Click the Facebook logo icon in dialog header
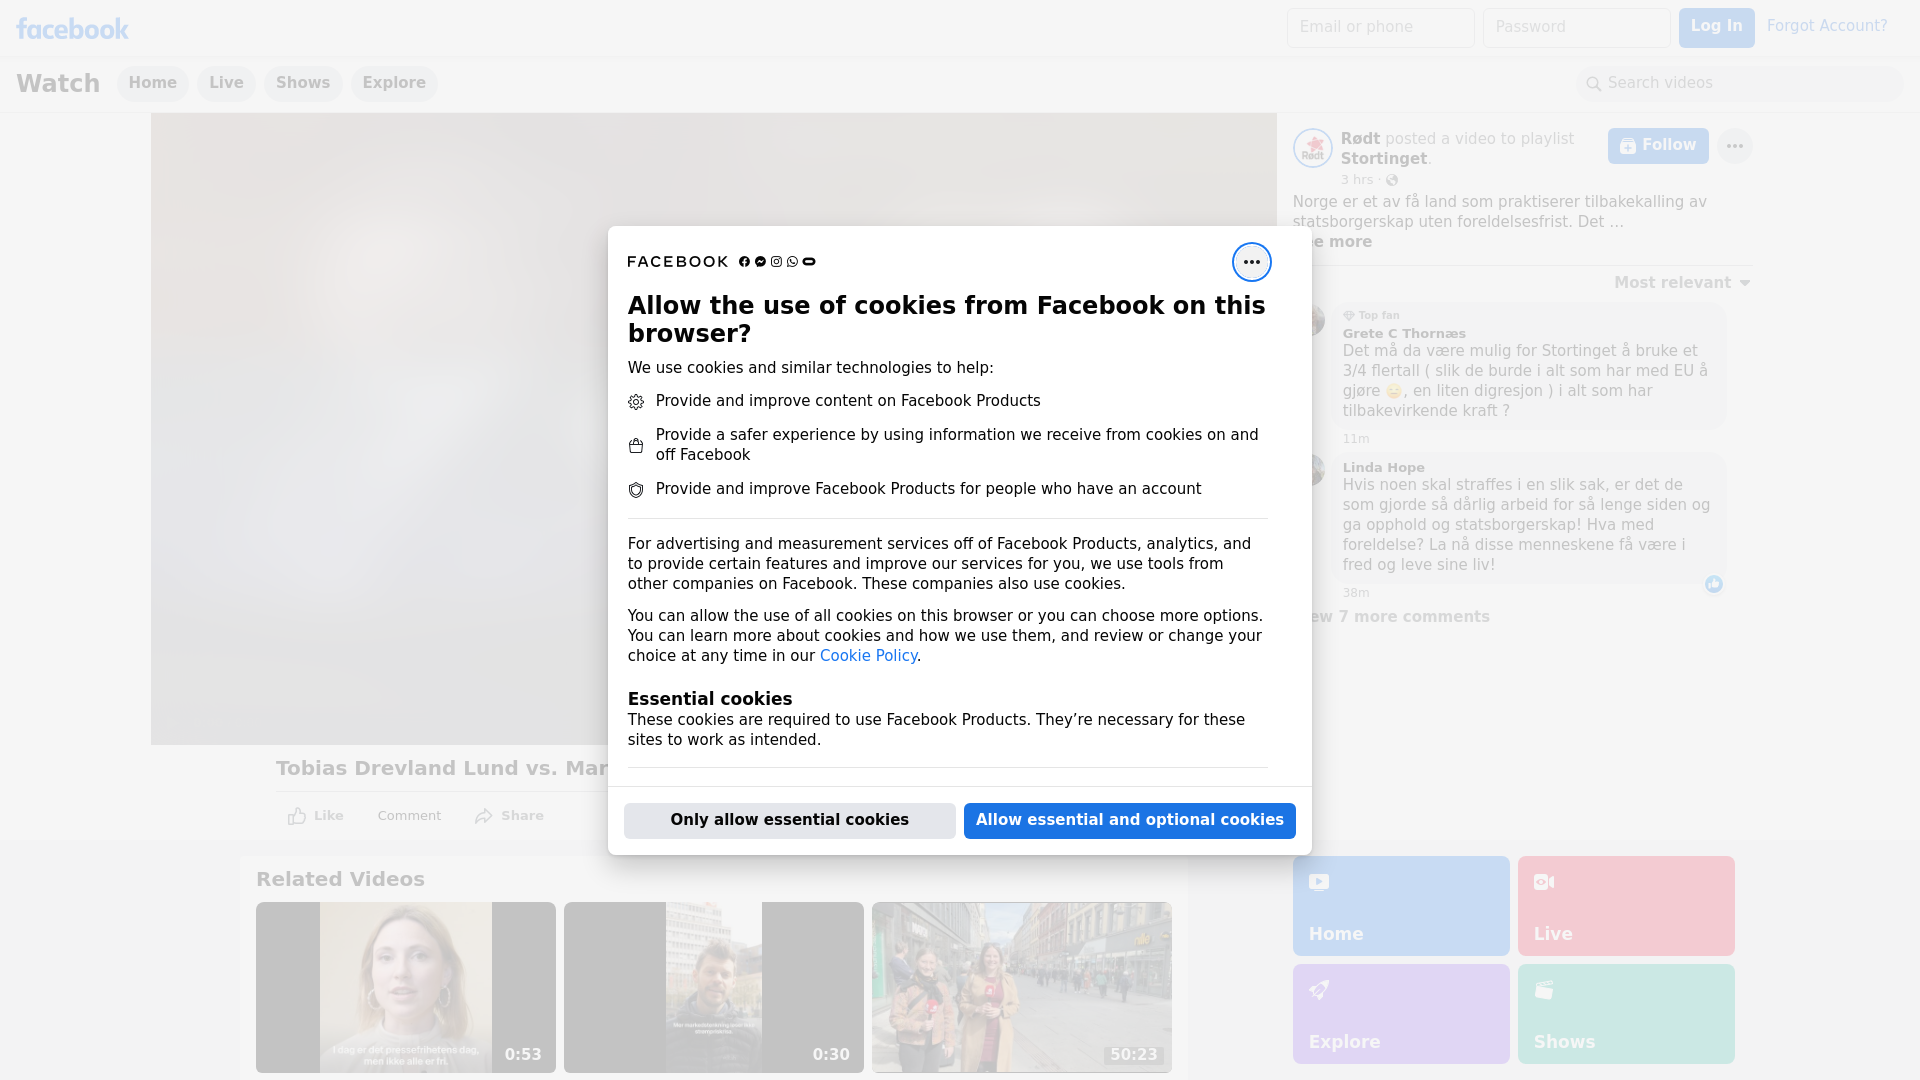Screen dimensions: 1920x1080 tap(744, 262)
